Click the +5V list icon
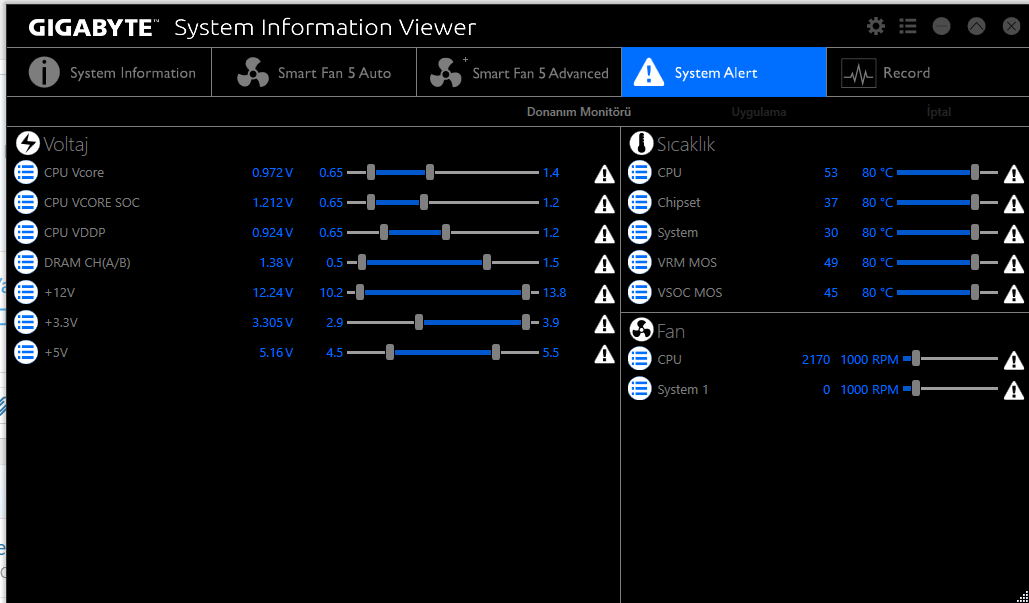Screen dimensions: 1029x603 pyautogui.click(x=26, y=352)
